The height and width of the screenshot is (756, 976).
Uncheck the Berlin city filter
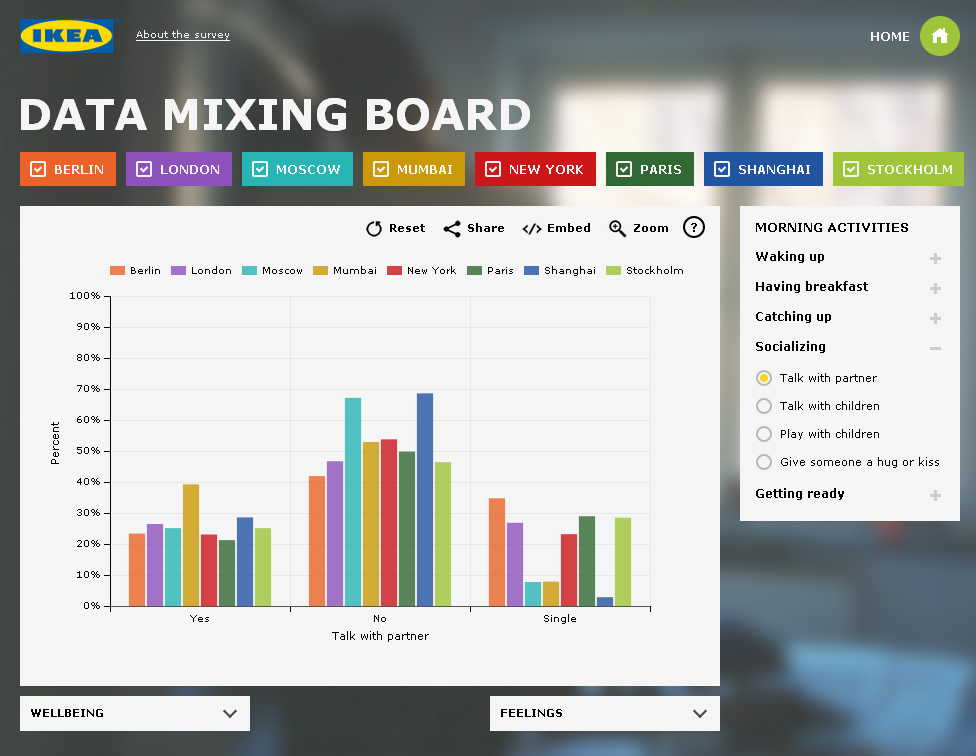[x=38, y=170]
